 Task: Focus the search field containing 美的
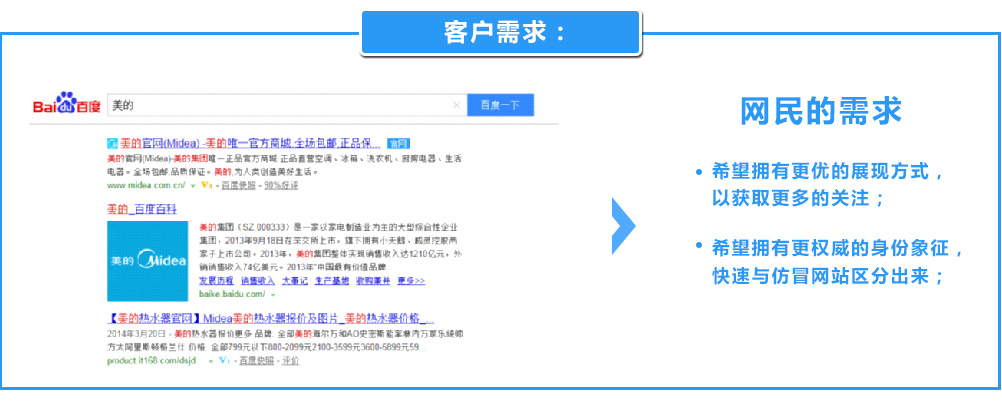(x=280, y=105)
